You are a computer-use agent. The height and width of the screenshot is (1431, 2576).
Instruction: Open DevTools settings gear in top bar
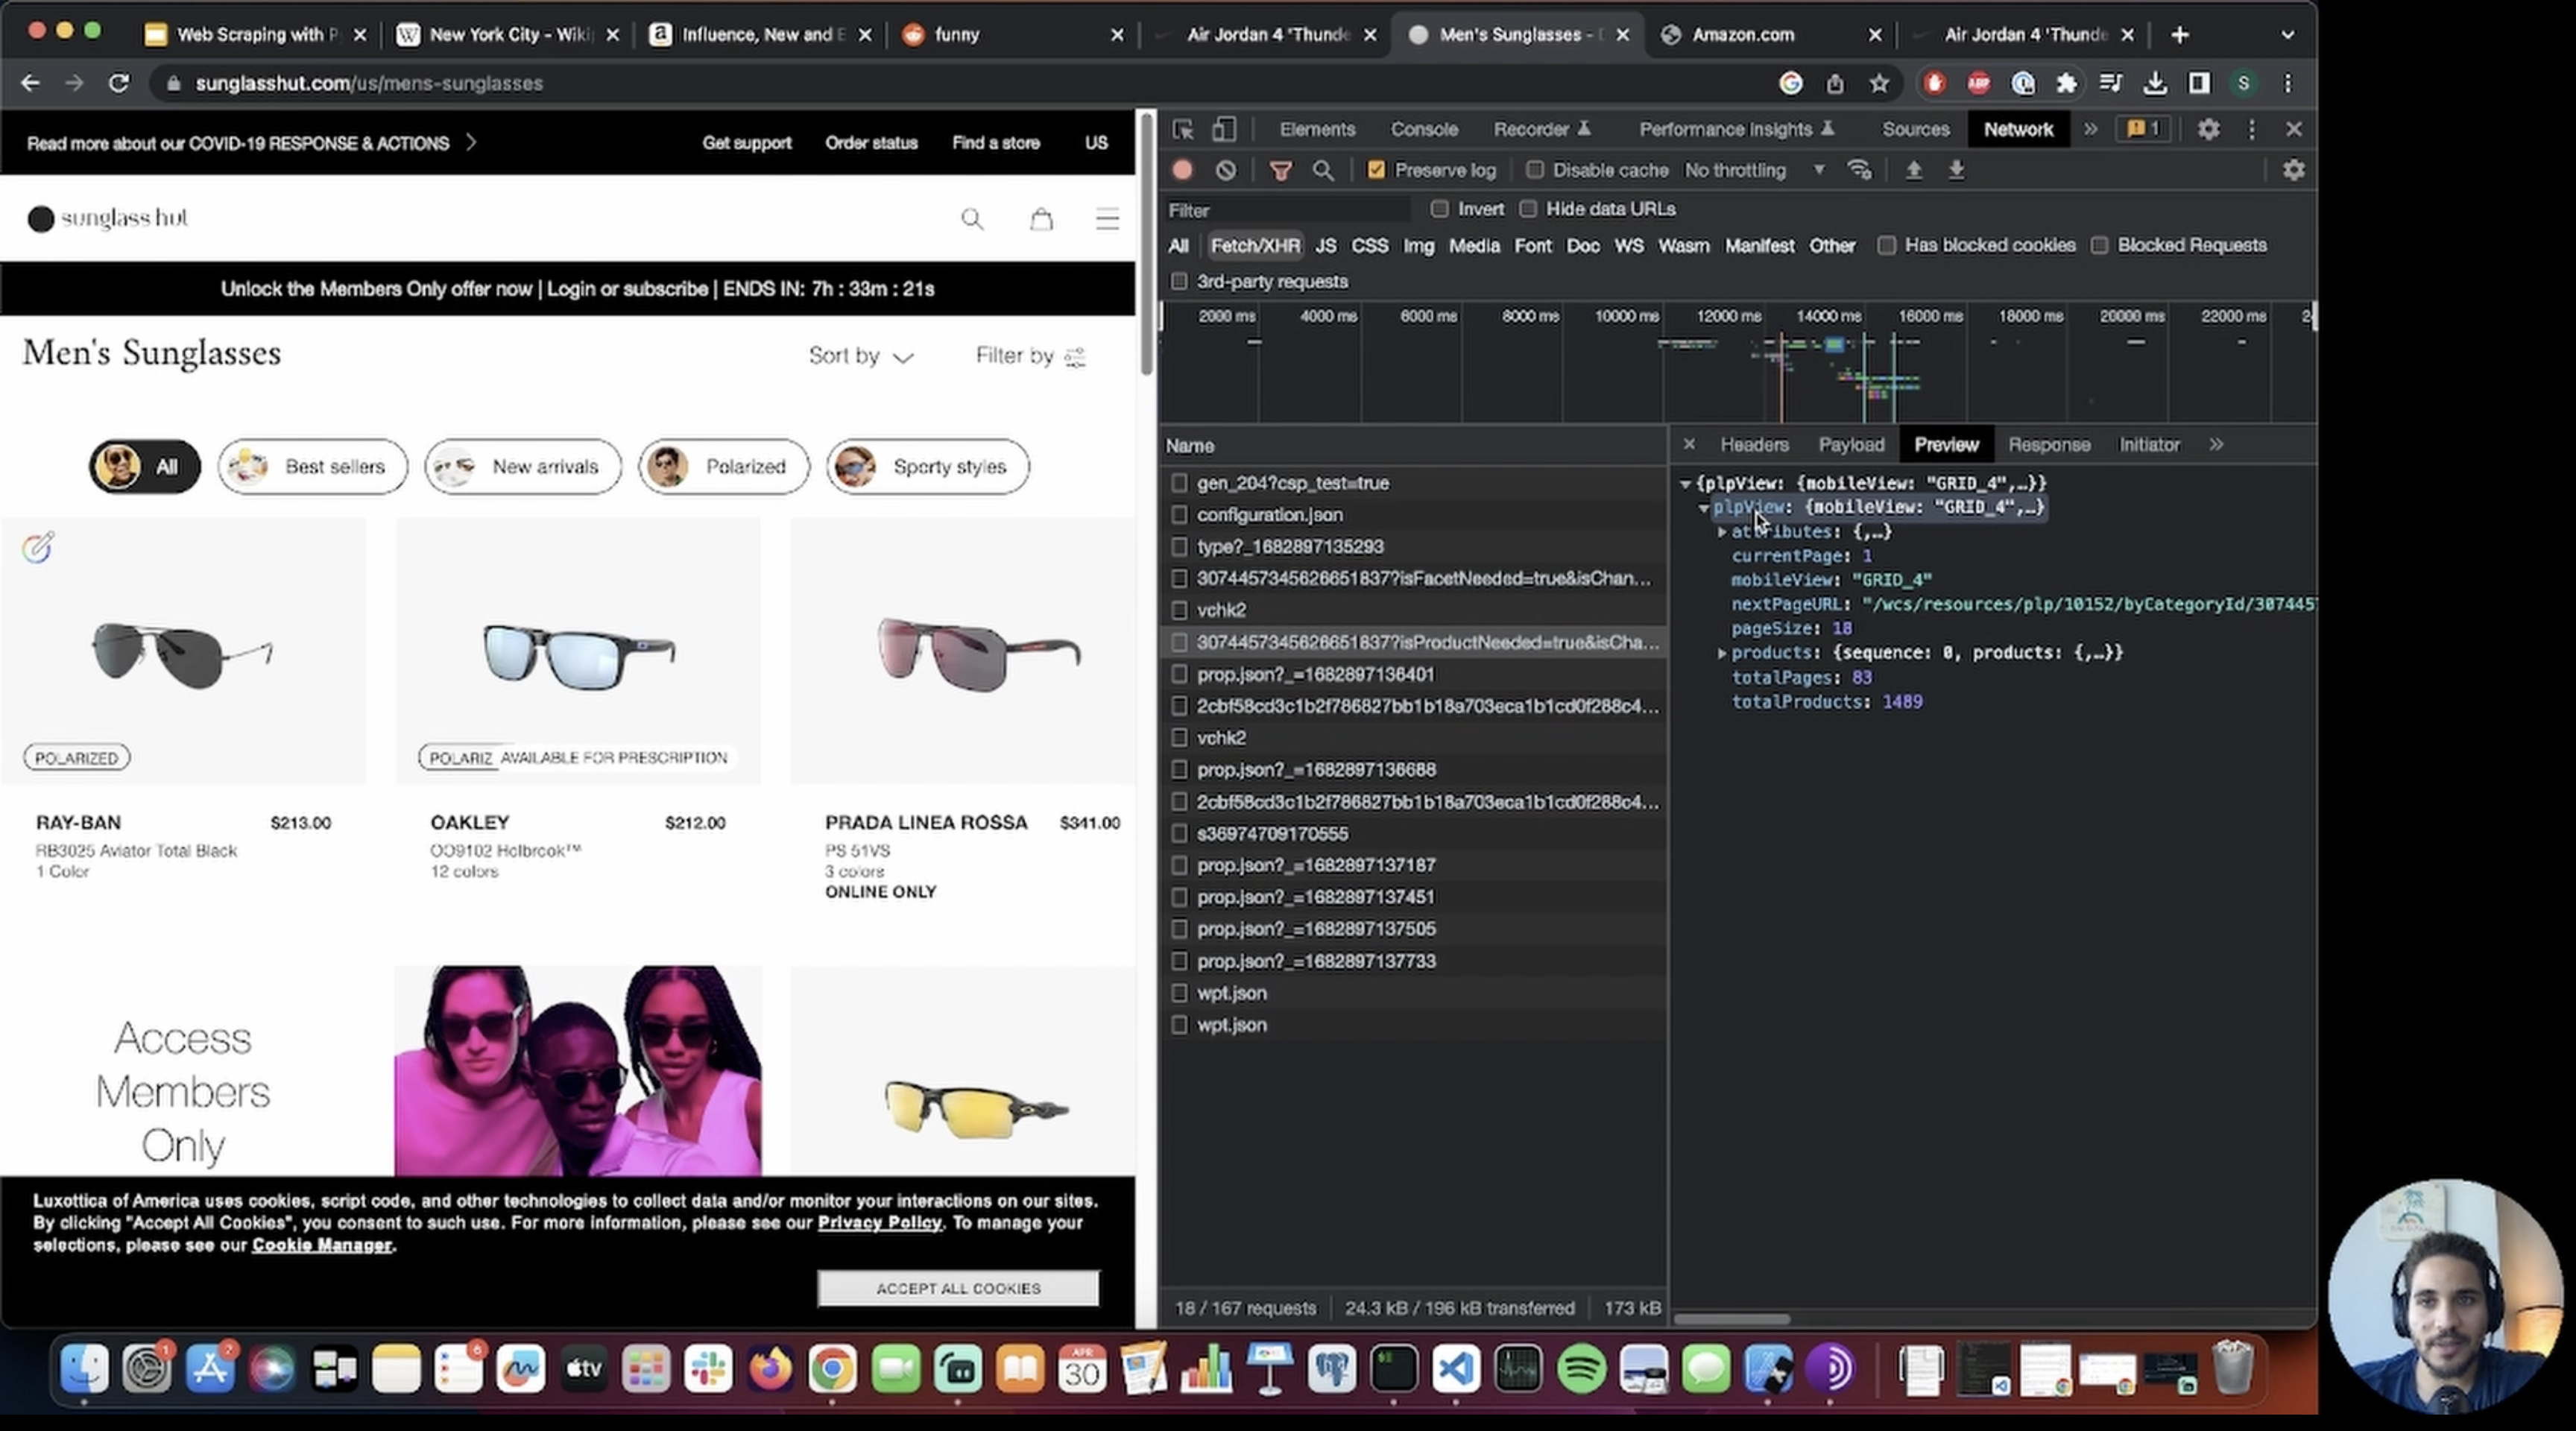click(2208, 129)
